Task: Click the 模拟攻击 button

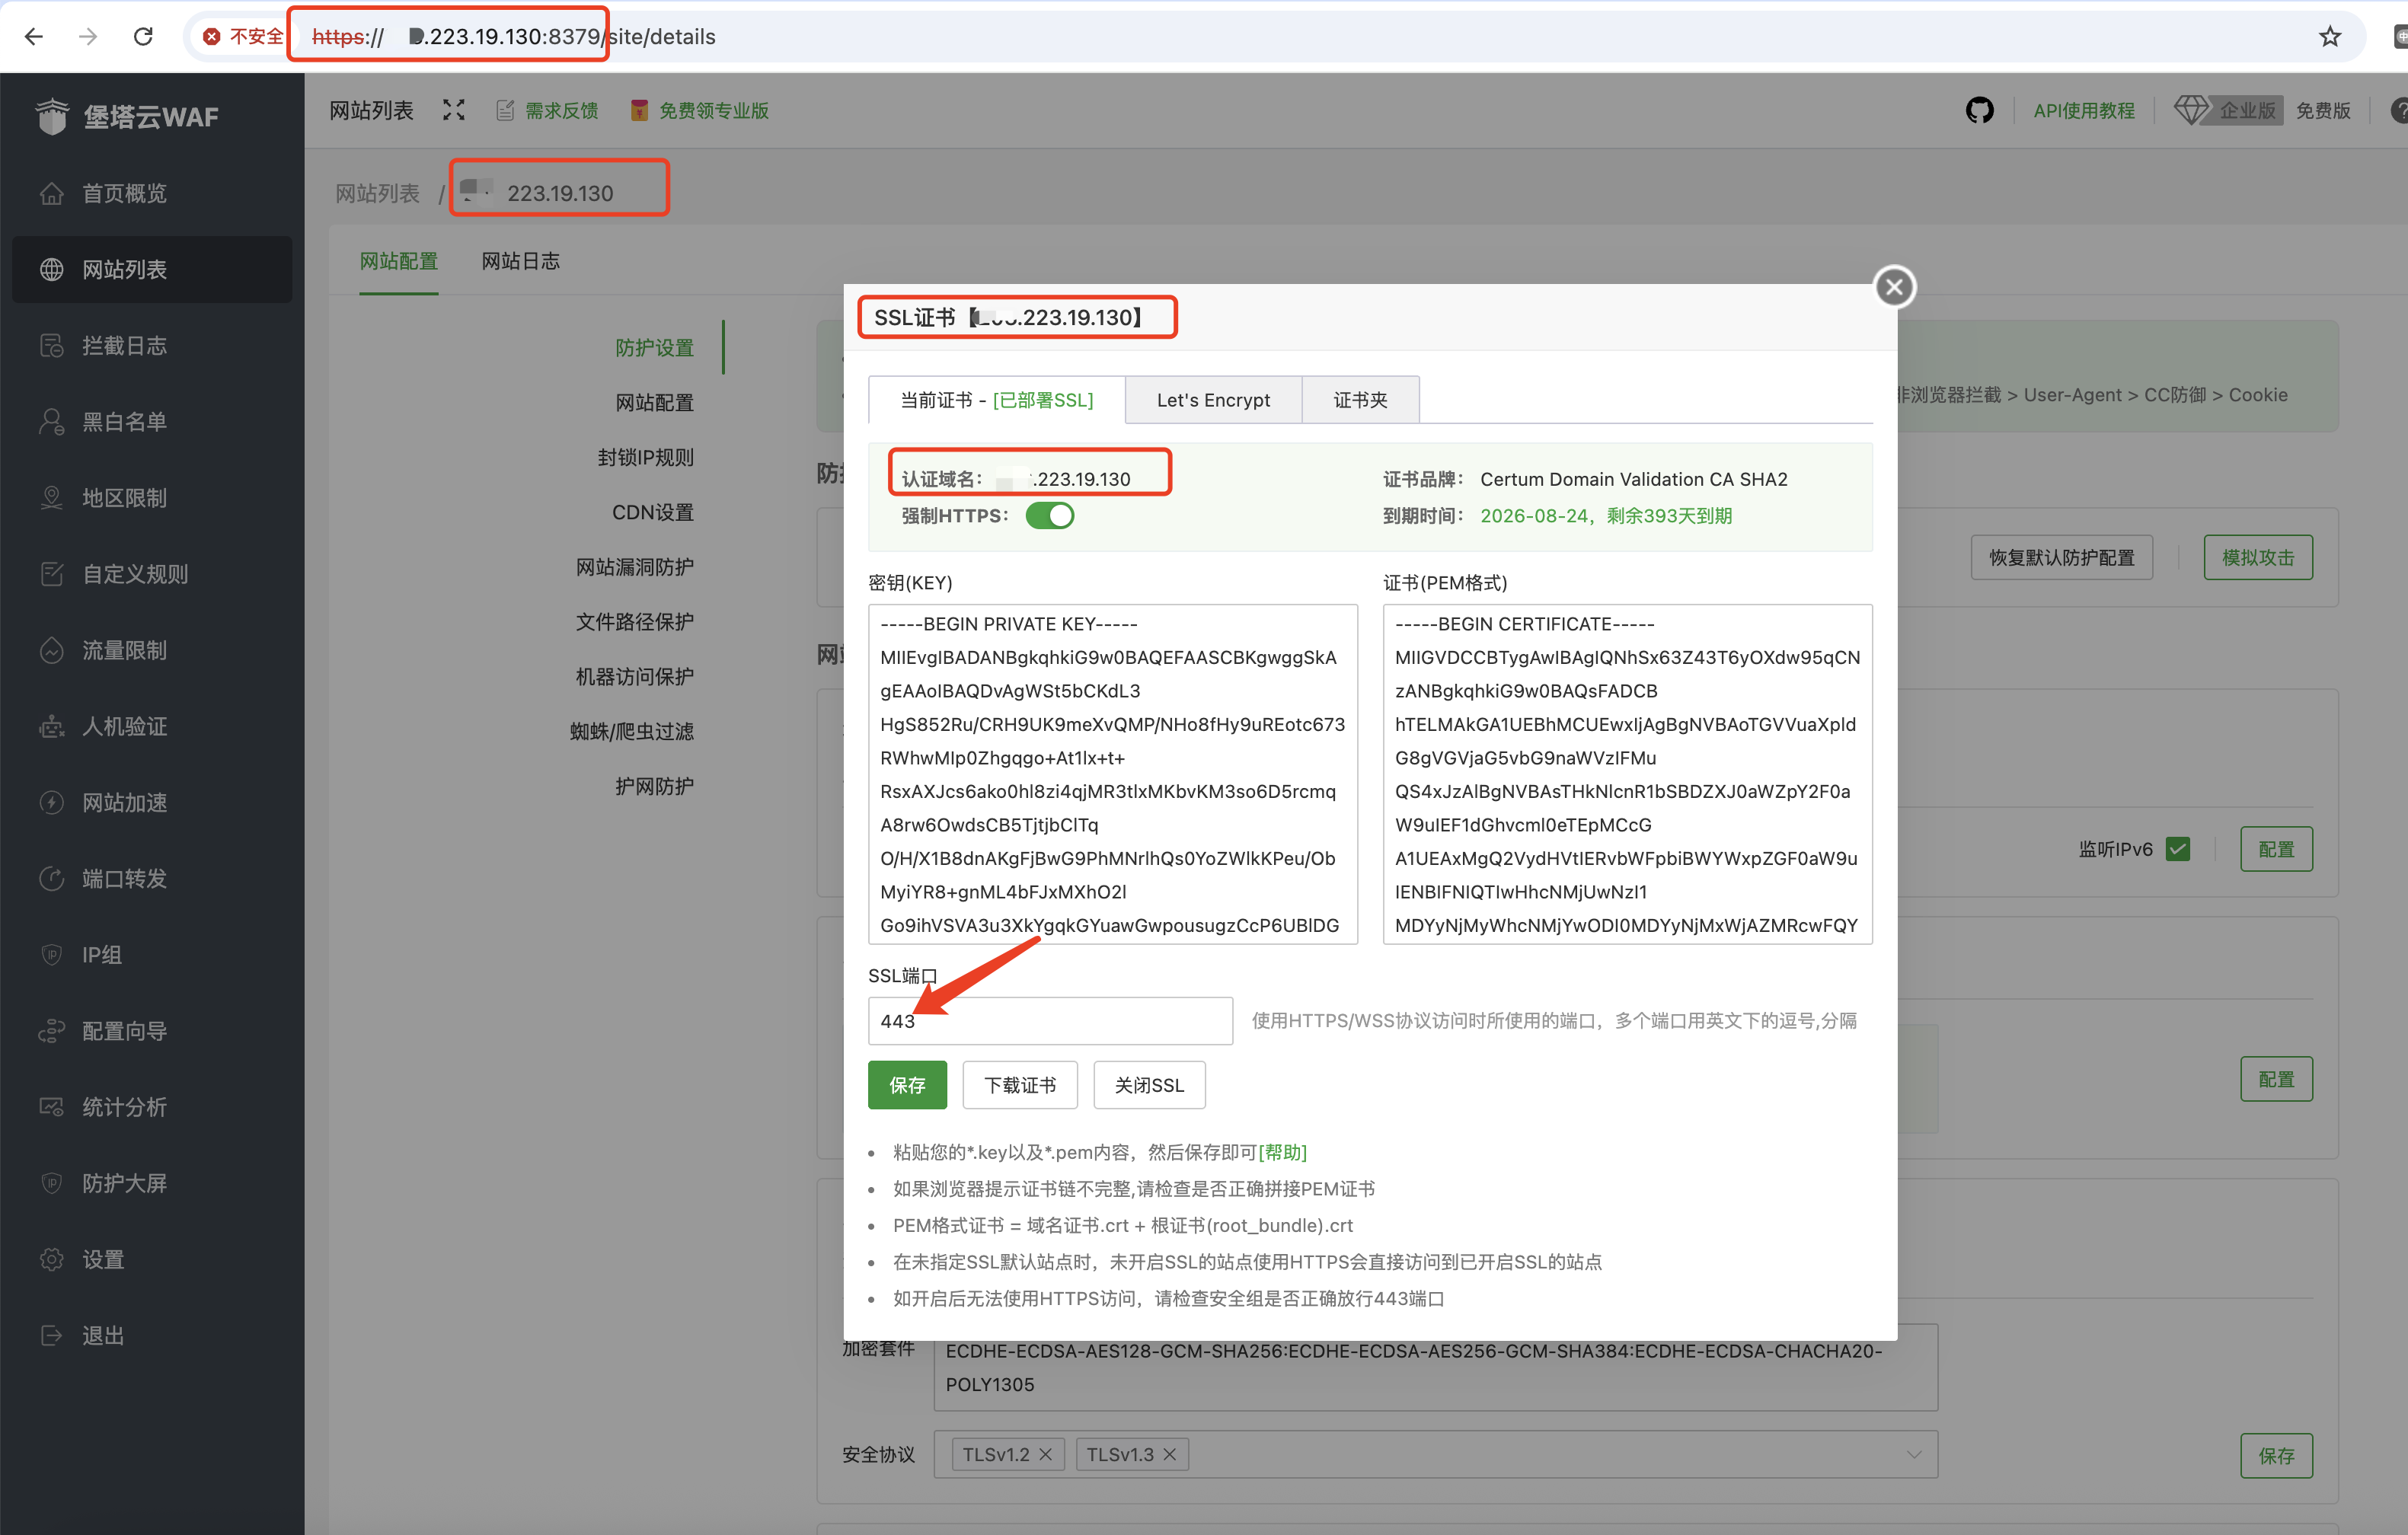Action: [2258, 557]
